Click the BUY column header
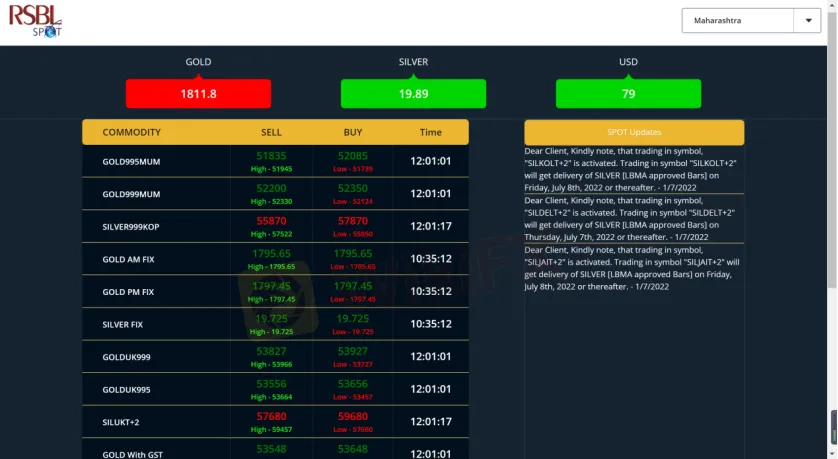This screenshot has width=838, height=459. (352, 132)
